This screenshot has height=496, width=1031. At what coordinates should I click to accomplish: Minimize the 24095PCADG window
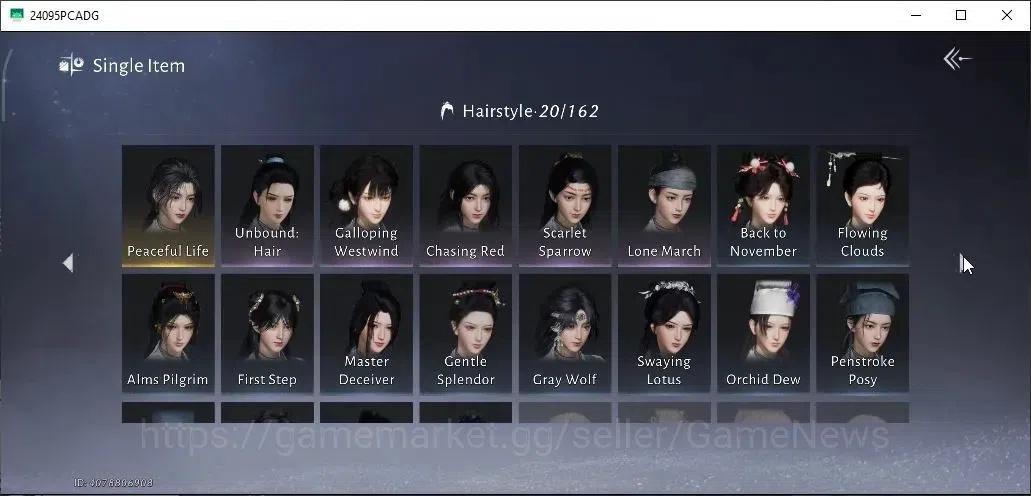915,15
